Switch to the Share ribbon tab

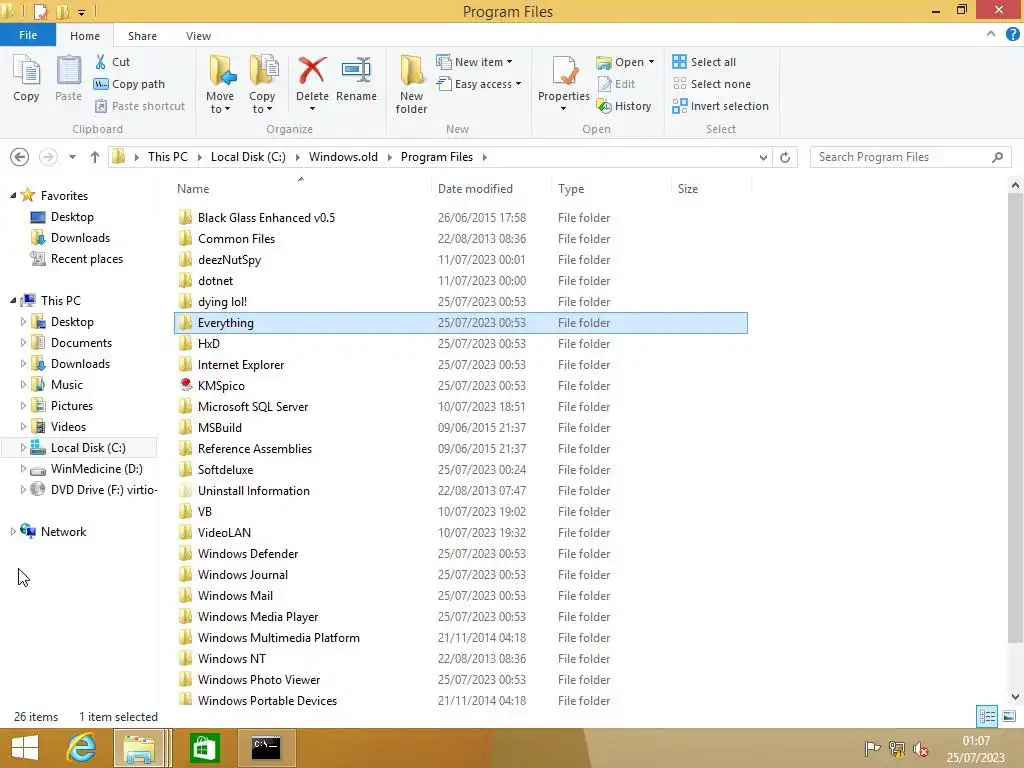coord(142,36)
